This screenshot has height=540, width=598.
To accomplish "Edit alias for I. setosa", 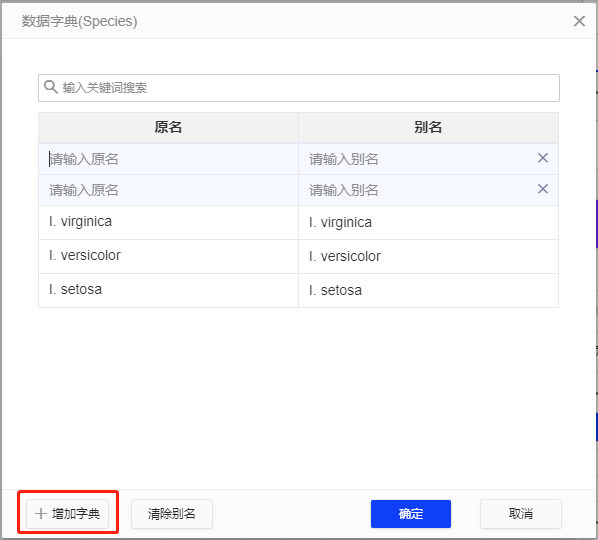I will 428,290.
